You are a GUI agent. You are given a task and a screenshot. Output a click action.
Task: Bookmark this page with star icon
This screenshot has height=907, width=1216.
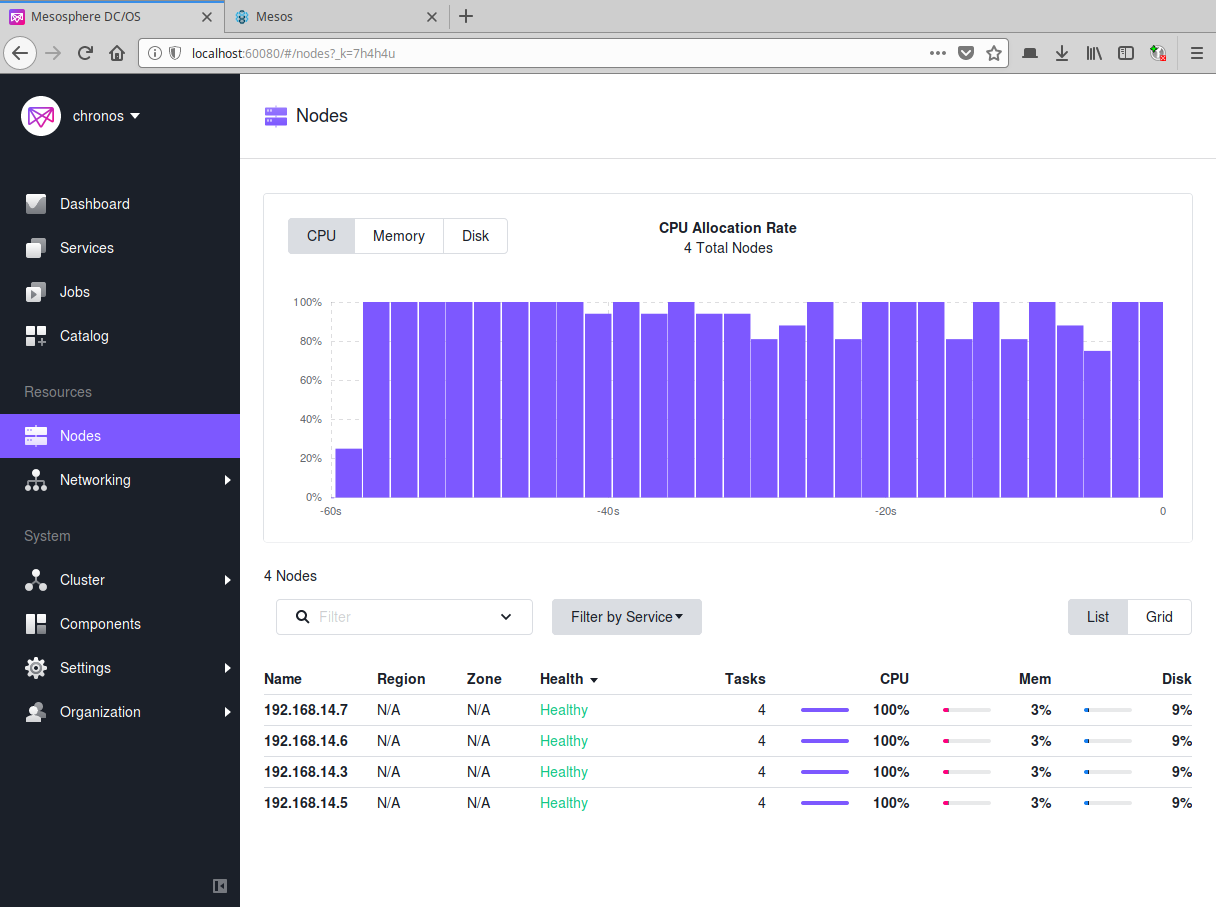pyautogui.click(x=994, y=53)
